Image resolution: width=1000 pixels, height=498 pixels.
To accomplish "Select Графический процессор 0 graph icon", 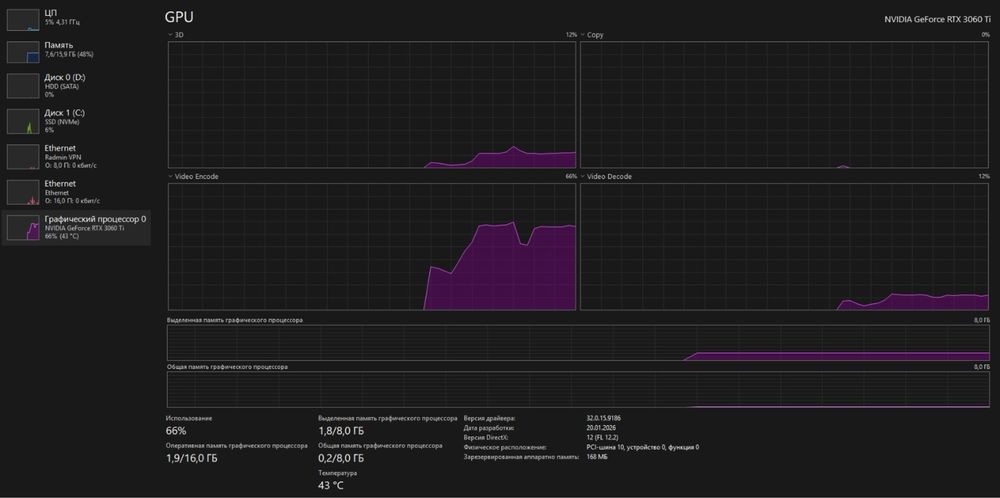I will [x=23, y=228].
